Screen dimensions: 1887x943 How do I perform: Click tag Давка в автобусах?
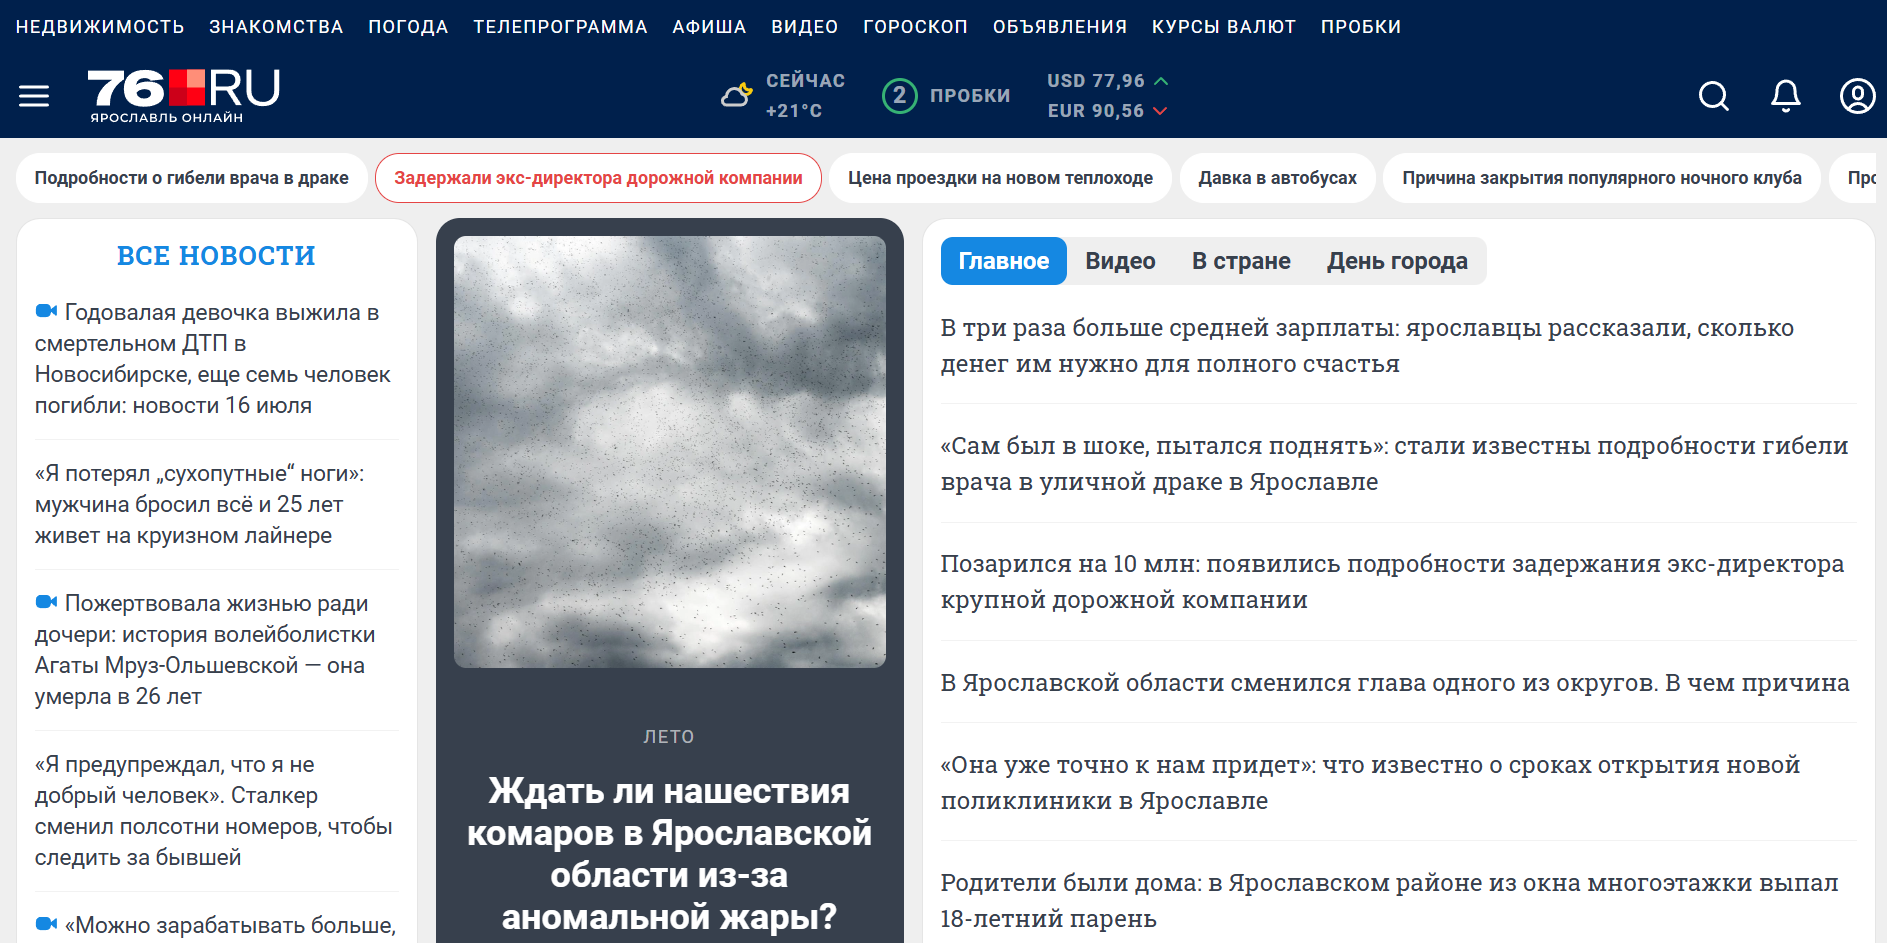(1278, 178)
